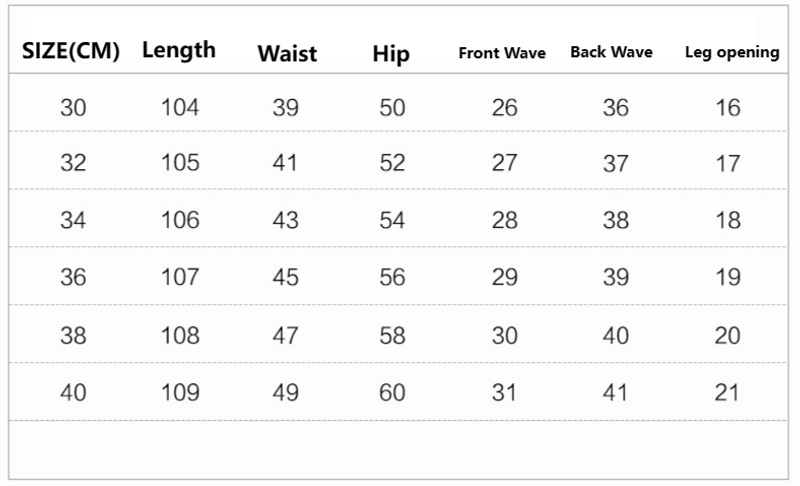This screenshot has height=486, width=800.
Task: Select the Waist value 49
Action: [286, 392]
